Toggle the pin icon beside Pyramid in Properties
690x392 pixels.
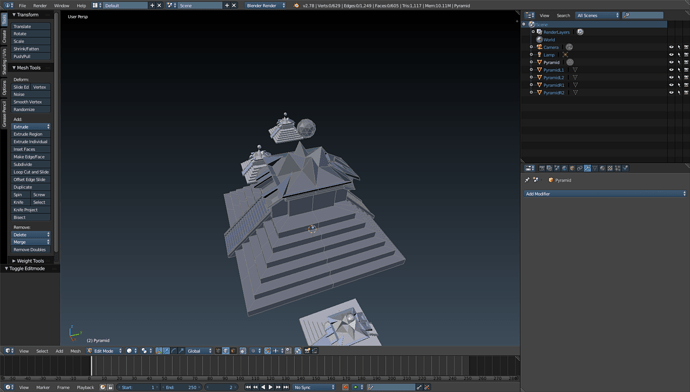coord(527,180)
